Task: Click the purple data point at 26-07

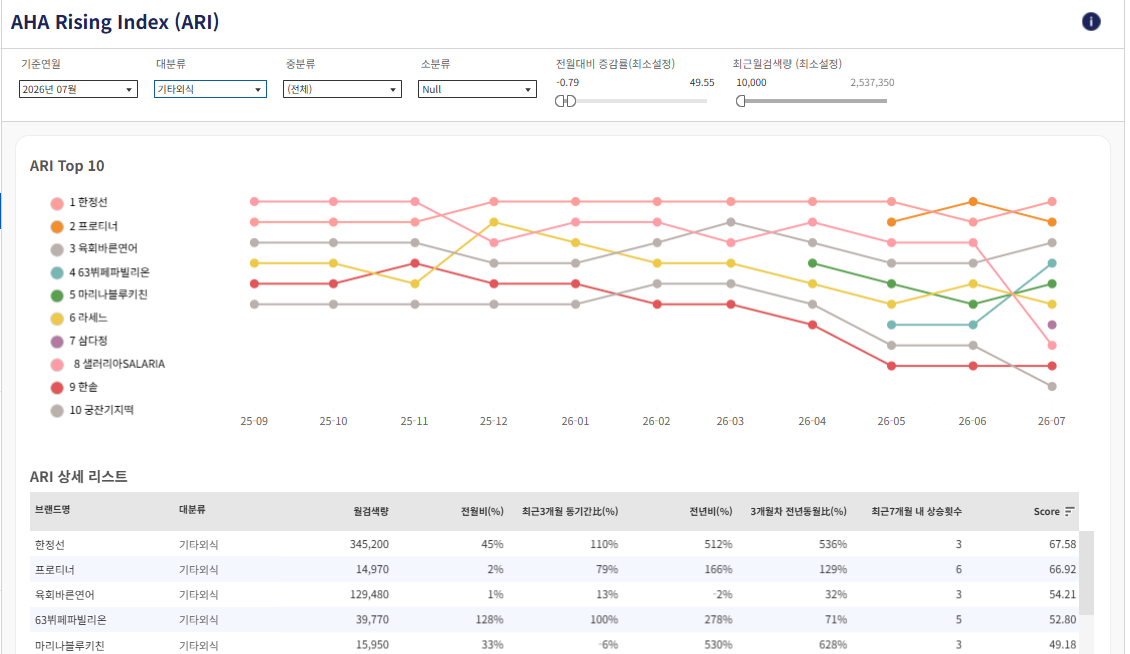Action: pos(1052,324)
